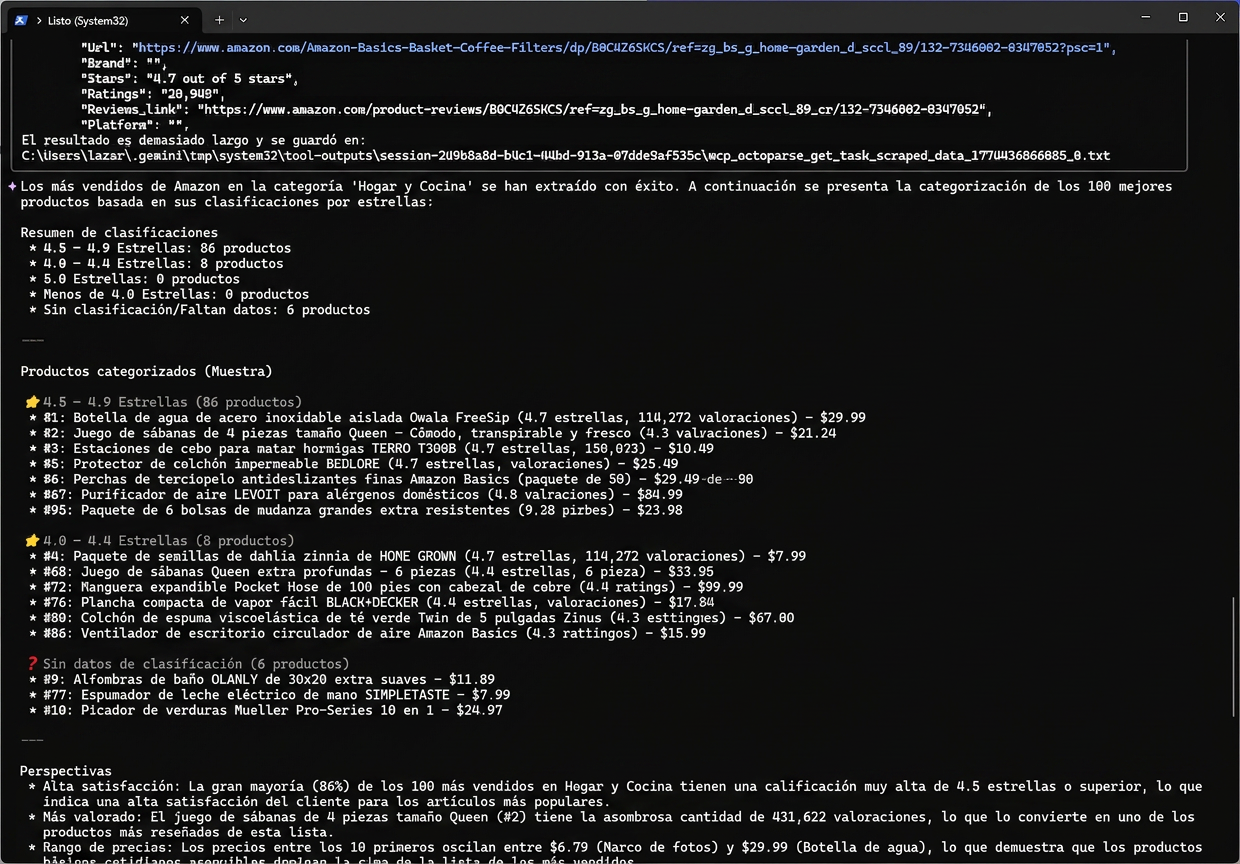Click the '"Ratings"' JSON line
Viewport: 1240px width, 864px height.
tap(154, 94)
